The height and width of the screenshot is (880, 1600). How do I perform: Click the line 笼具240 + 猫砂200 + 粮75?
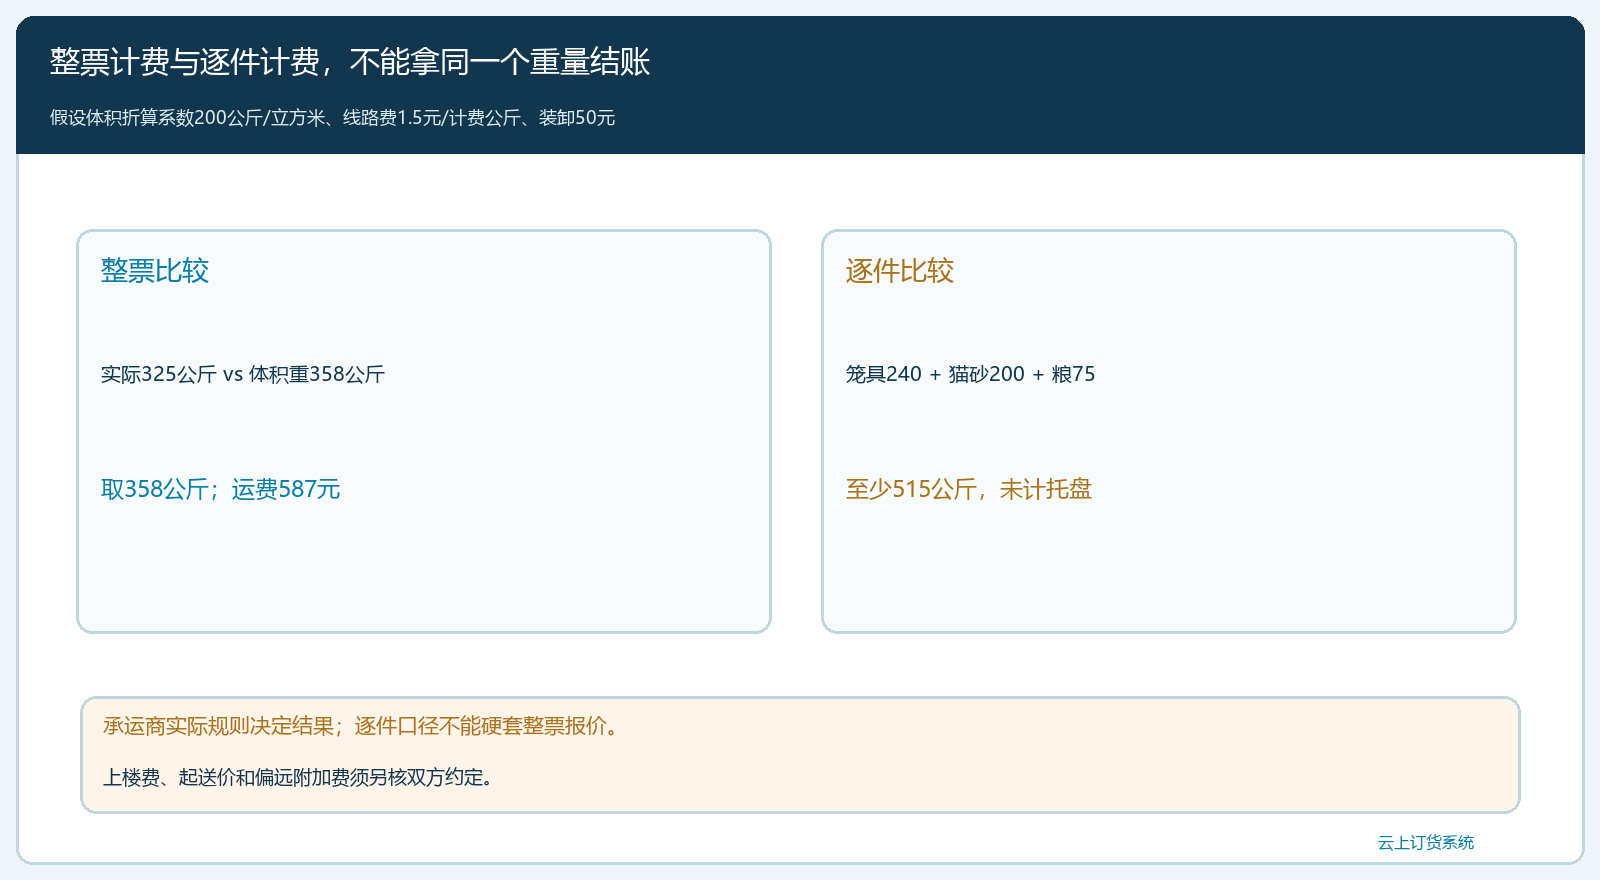(971, 374)
